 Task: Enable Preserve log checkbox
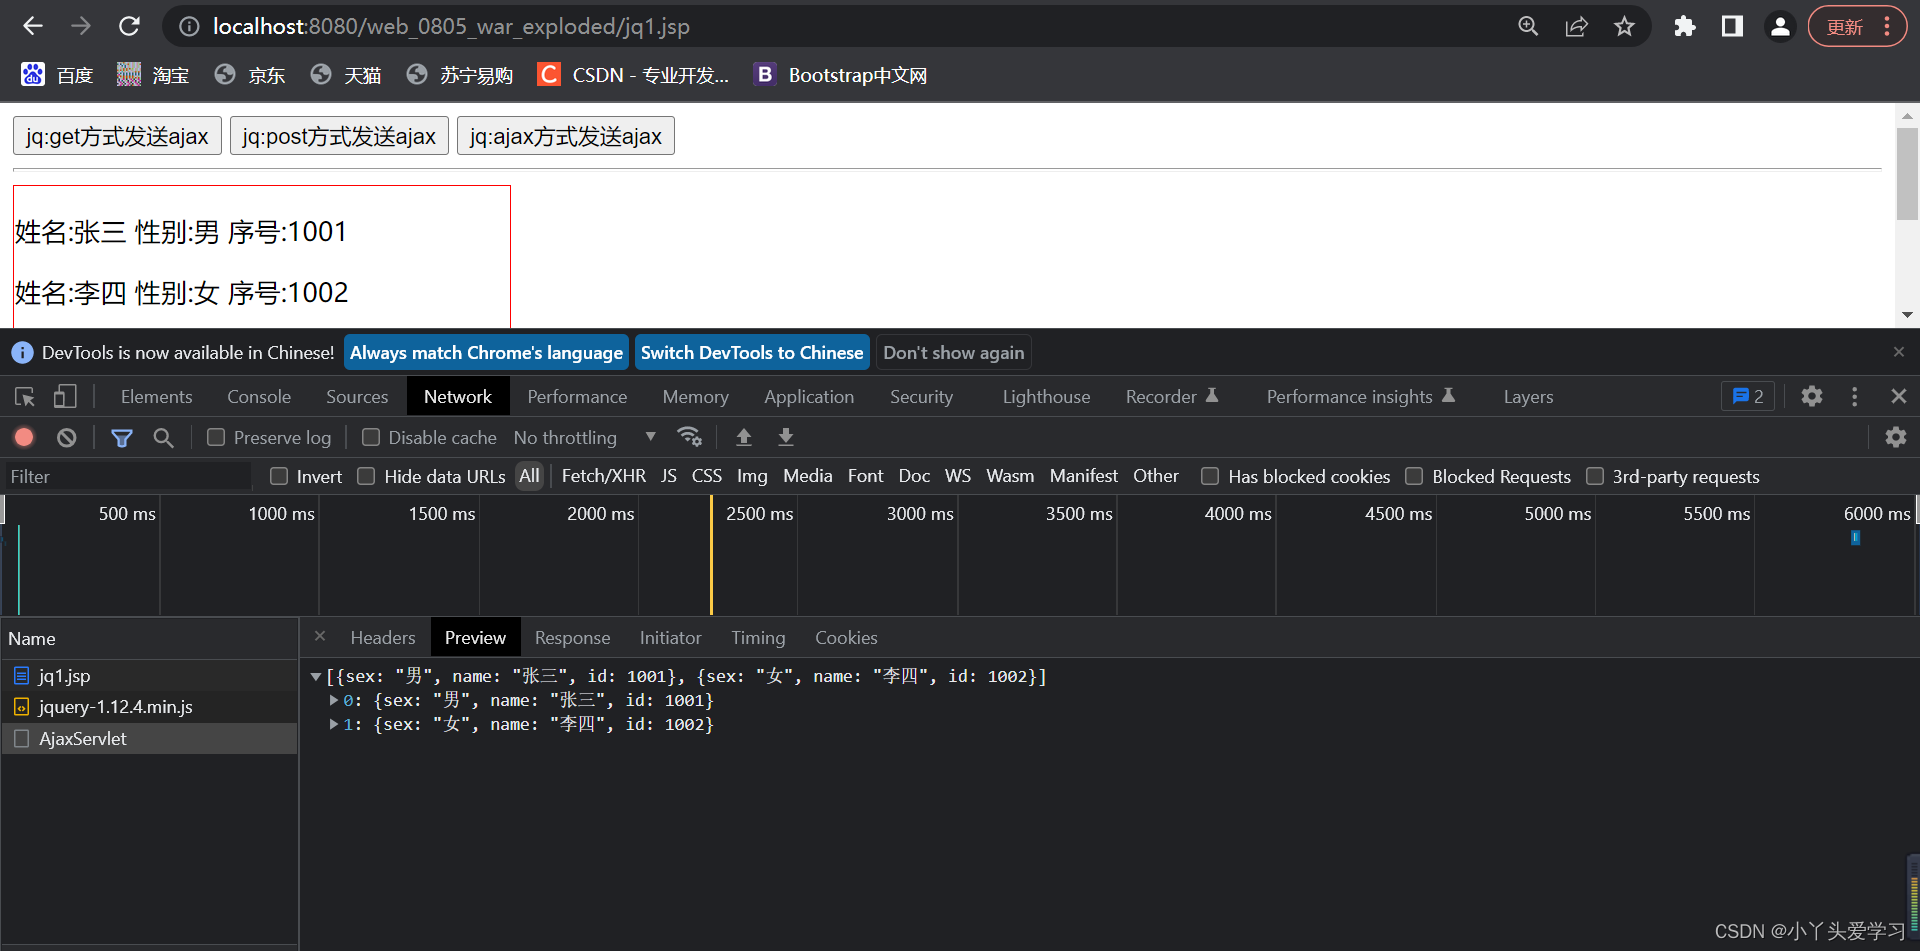pyautogui.click(x=216, y=437)
